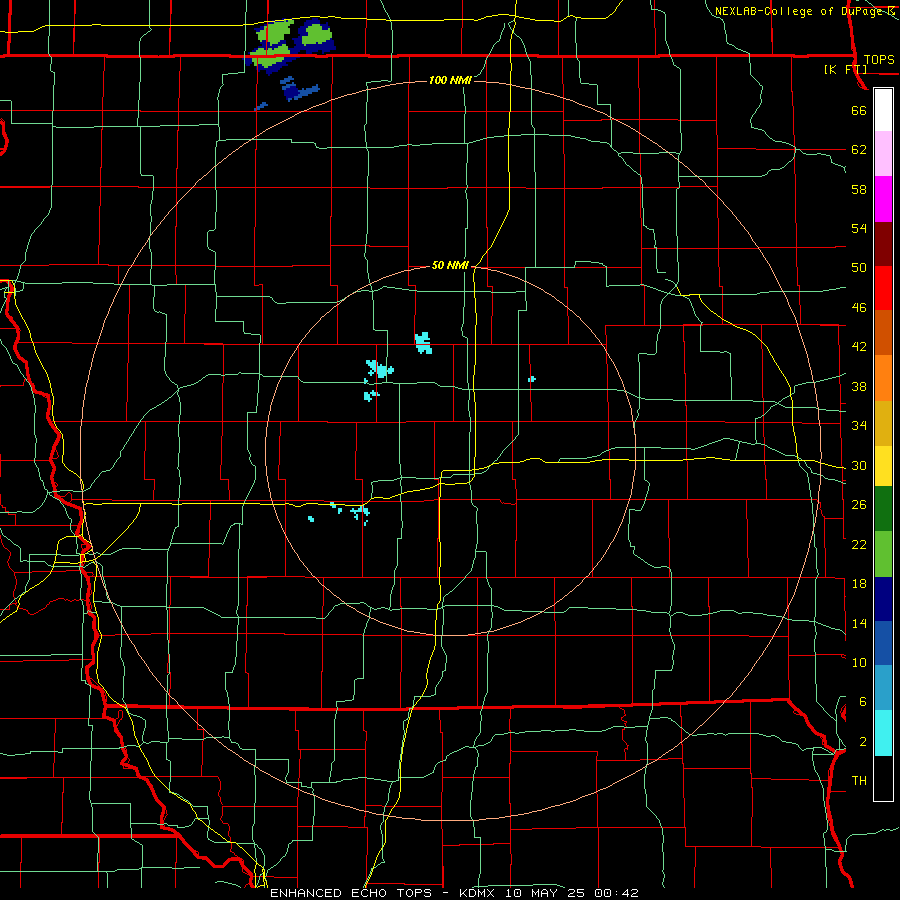Click the "6" scale label
The height and width of the screenshot is (900, 900).
pos(863,702)
